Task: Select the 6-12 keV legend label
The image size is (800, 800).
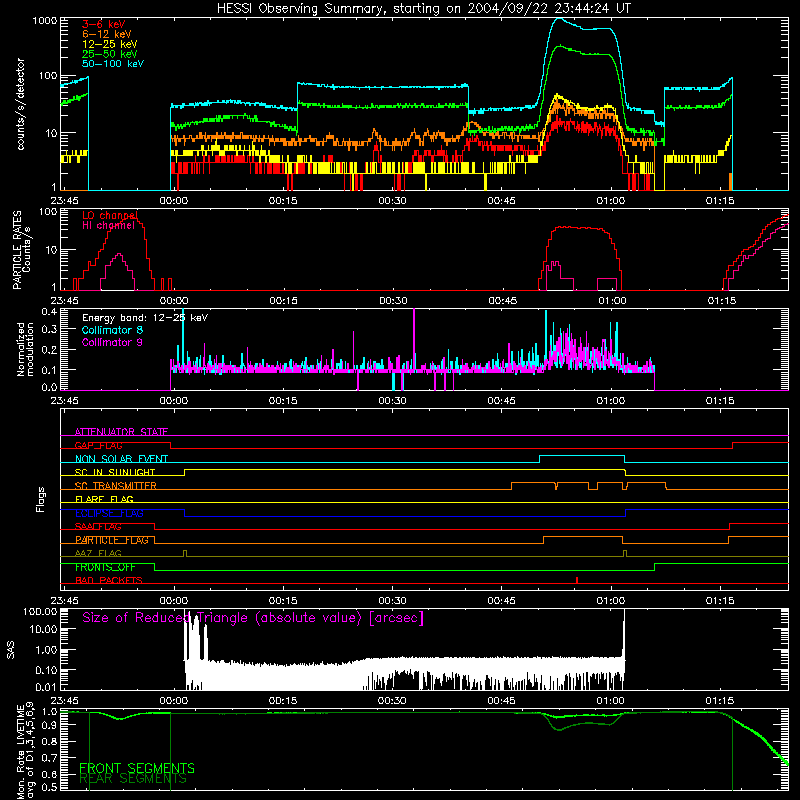Action: 107,34
